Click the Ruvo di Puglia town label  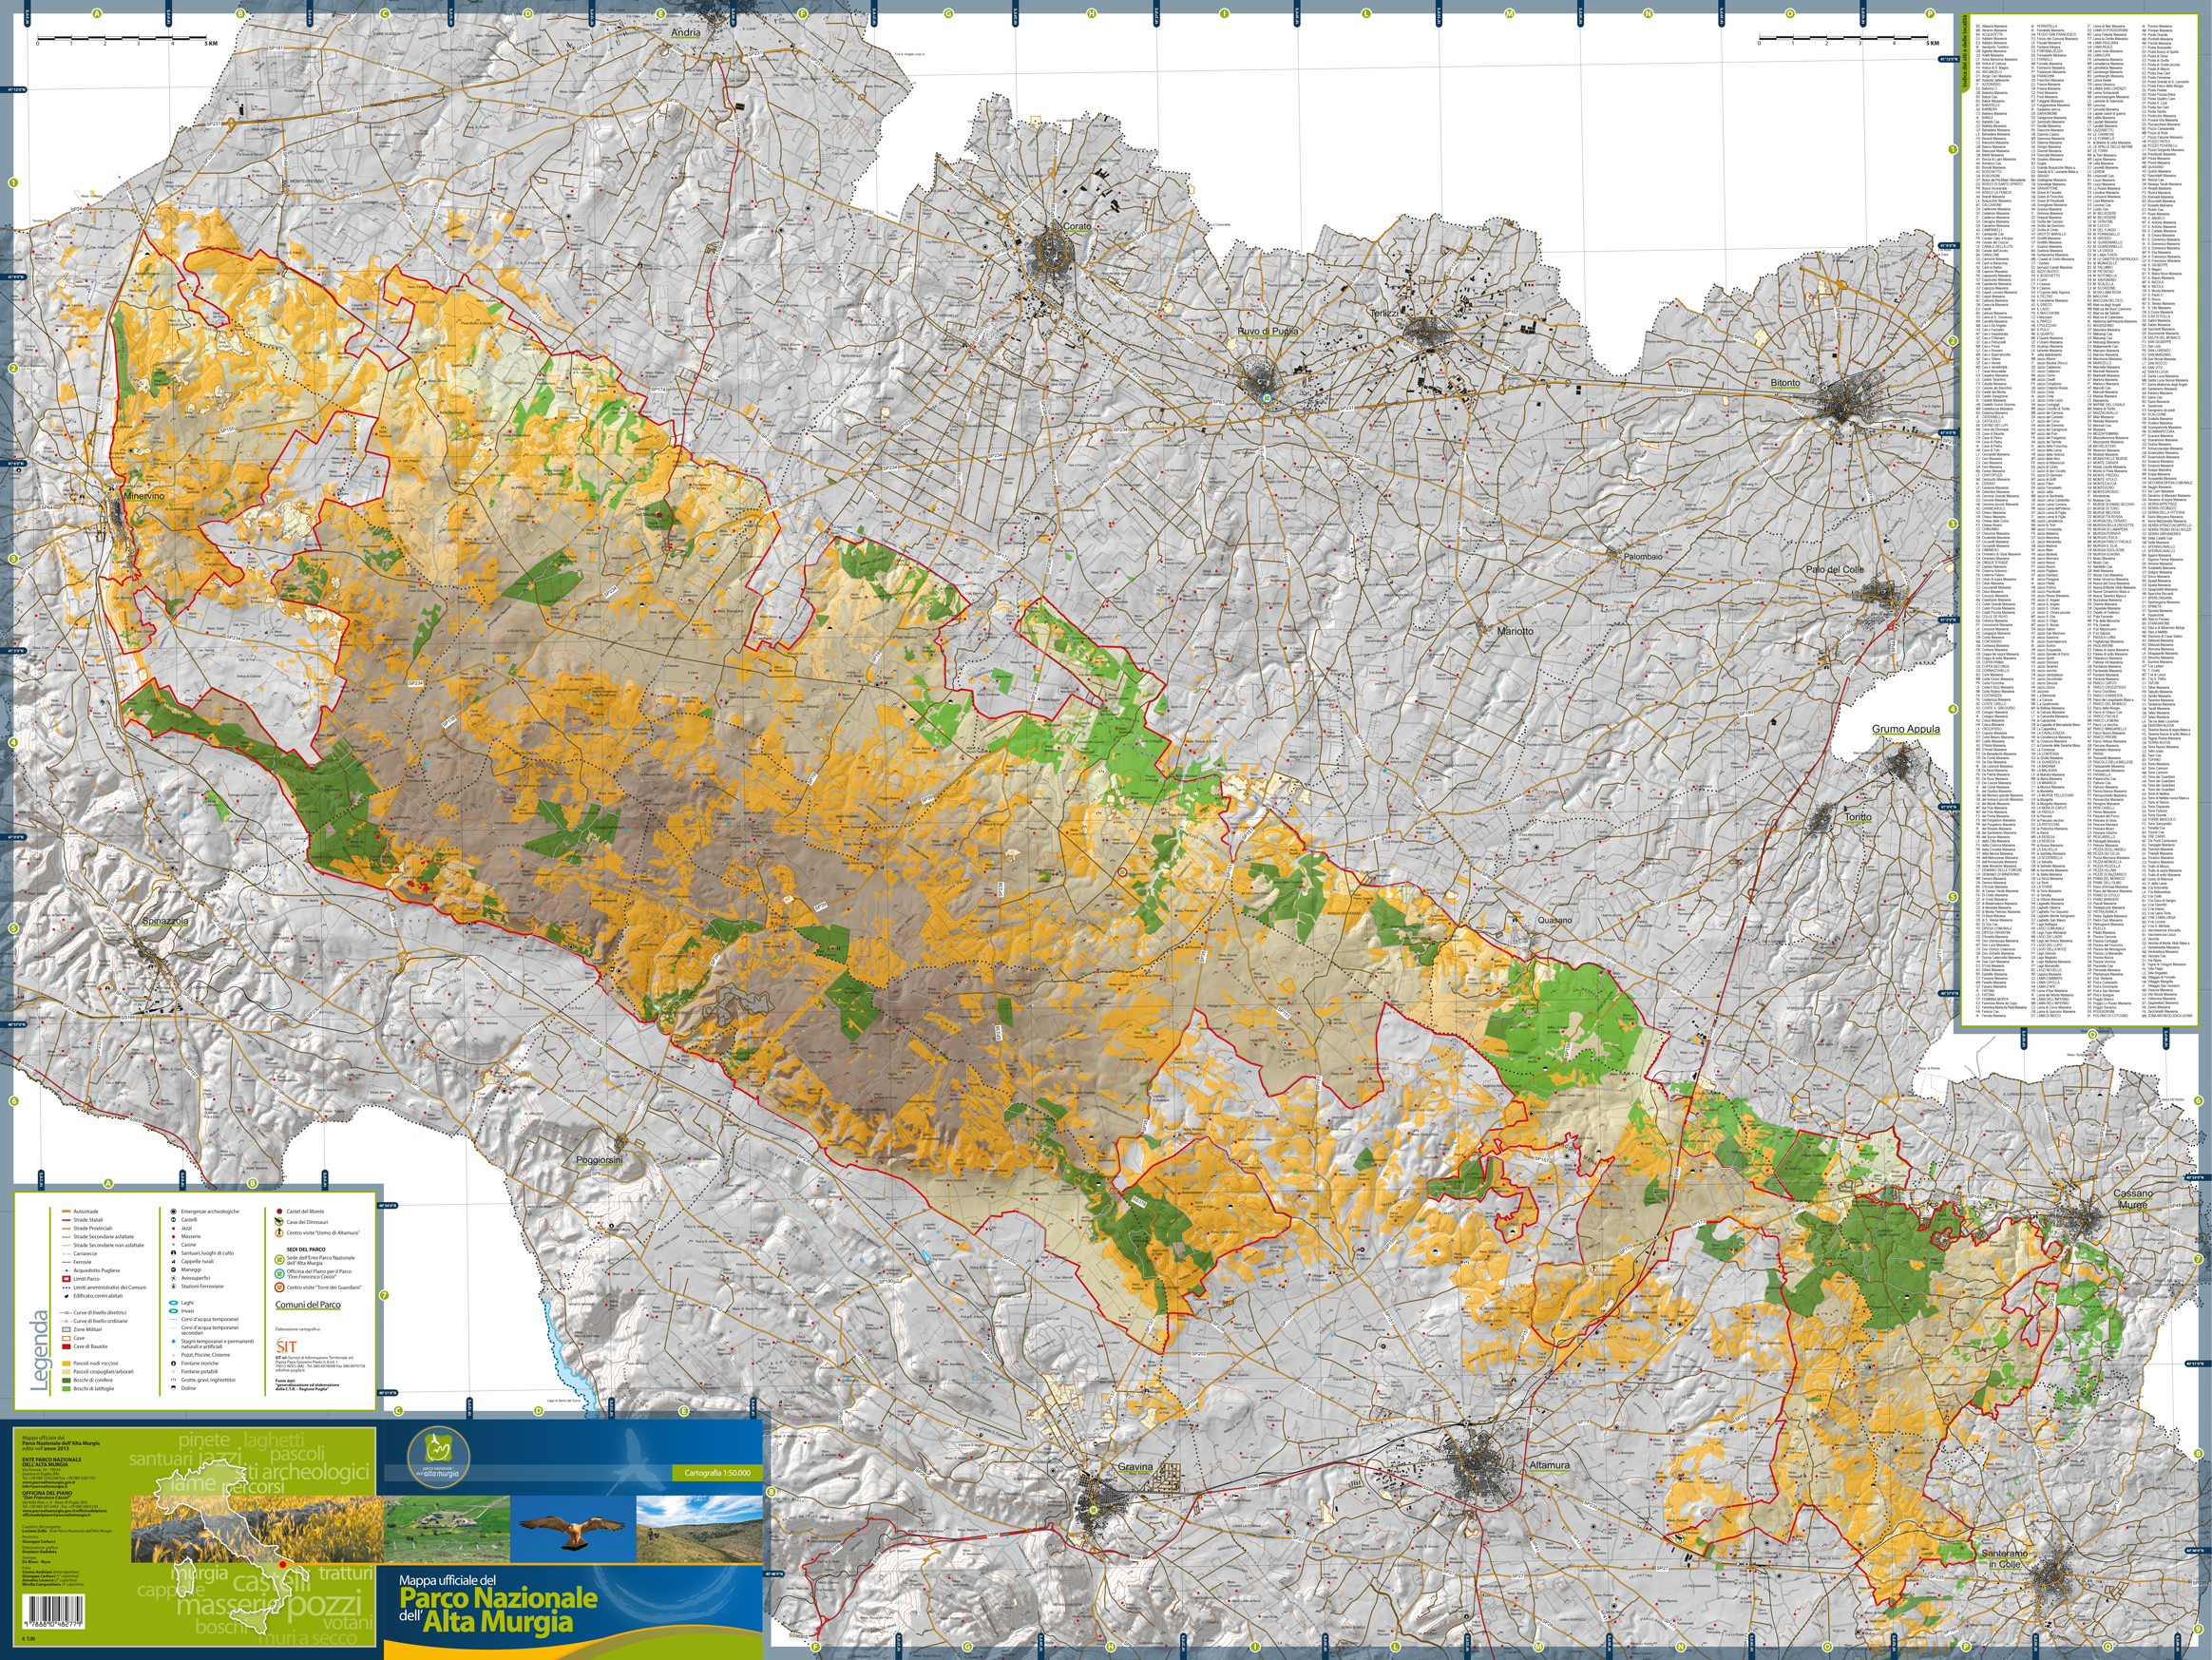(x=1267, y=331)
